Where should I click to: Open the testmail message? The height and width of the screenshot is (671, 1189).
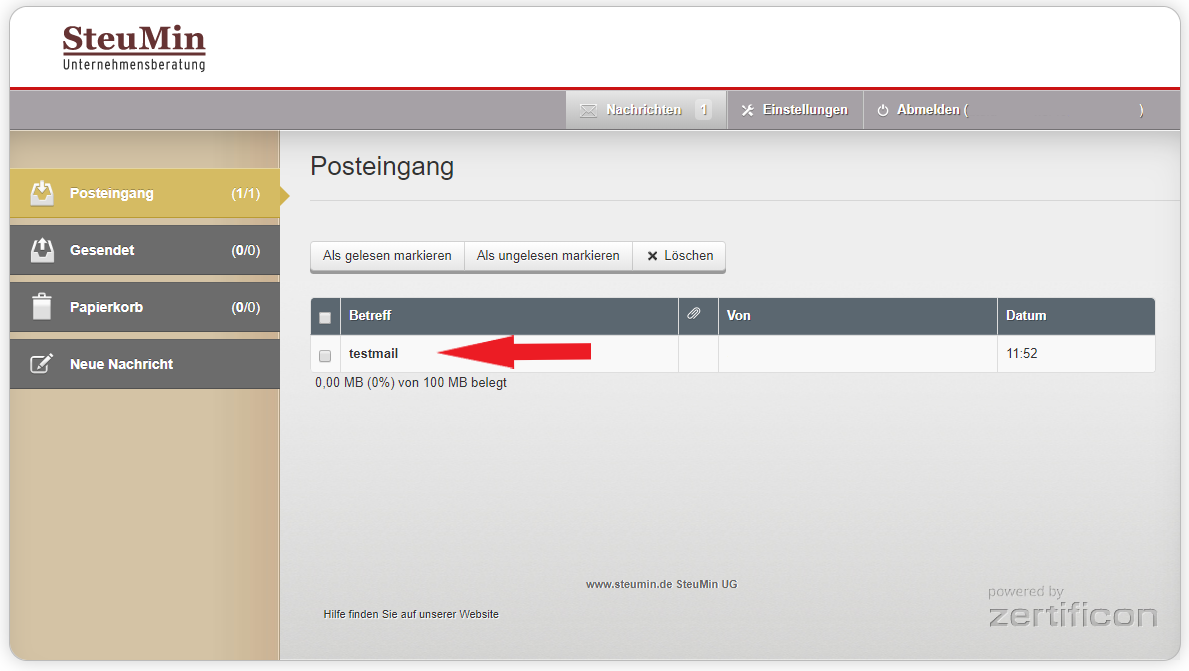[x=373, y=353]
